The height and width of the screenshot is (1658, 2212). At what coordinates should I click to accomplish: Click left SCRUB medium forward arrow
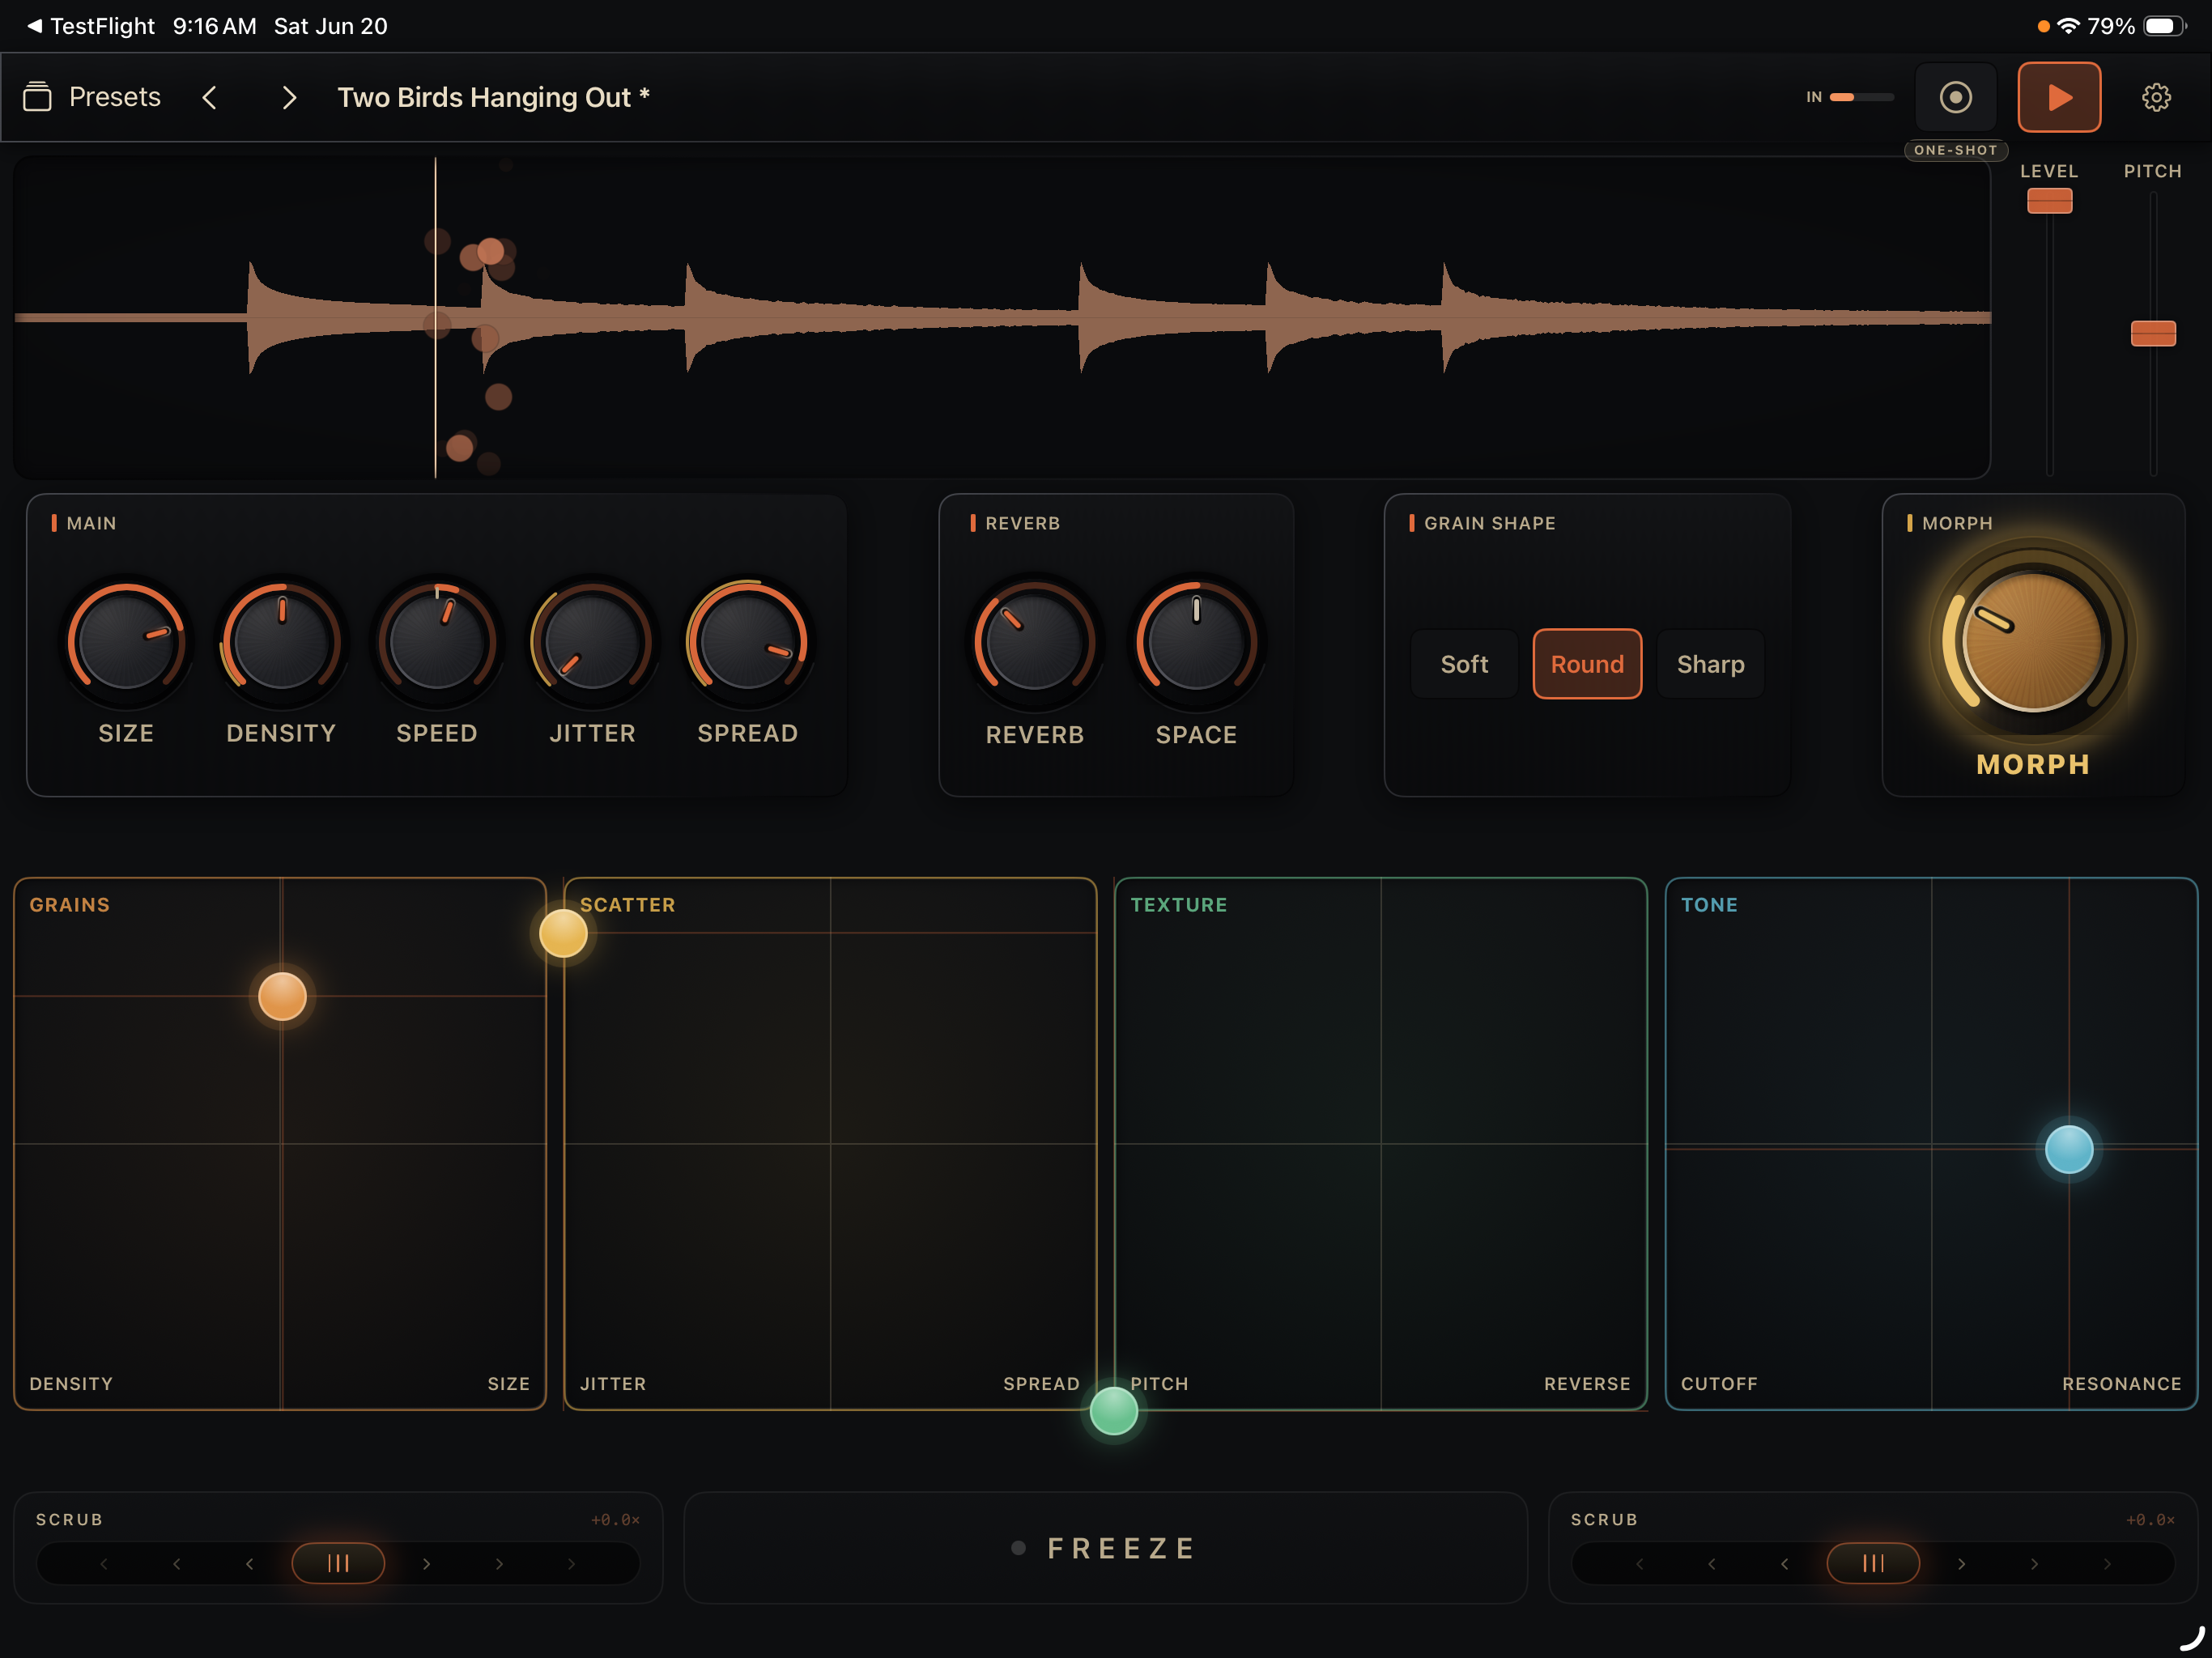pos(499,1563)
